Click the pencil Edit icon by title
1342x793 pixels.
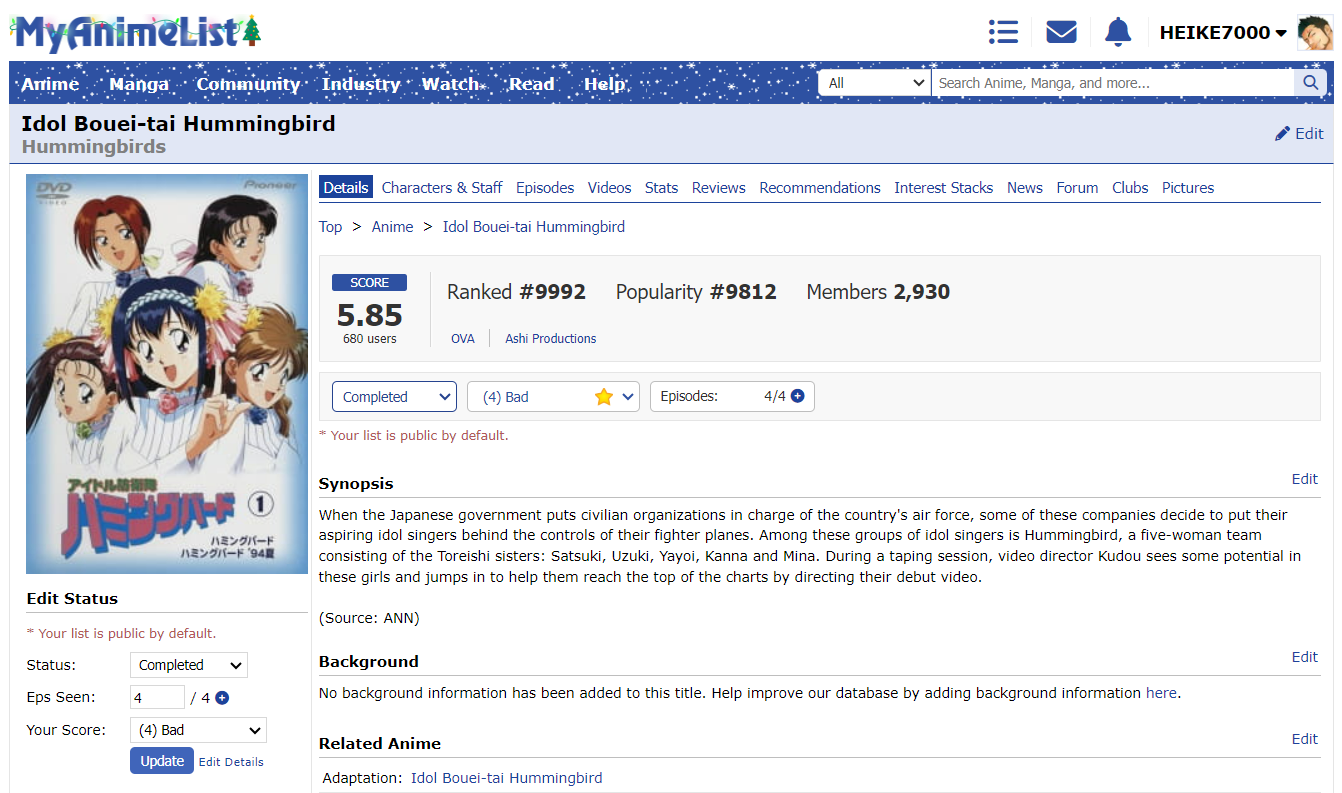coord(1283,134)
